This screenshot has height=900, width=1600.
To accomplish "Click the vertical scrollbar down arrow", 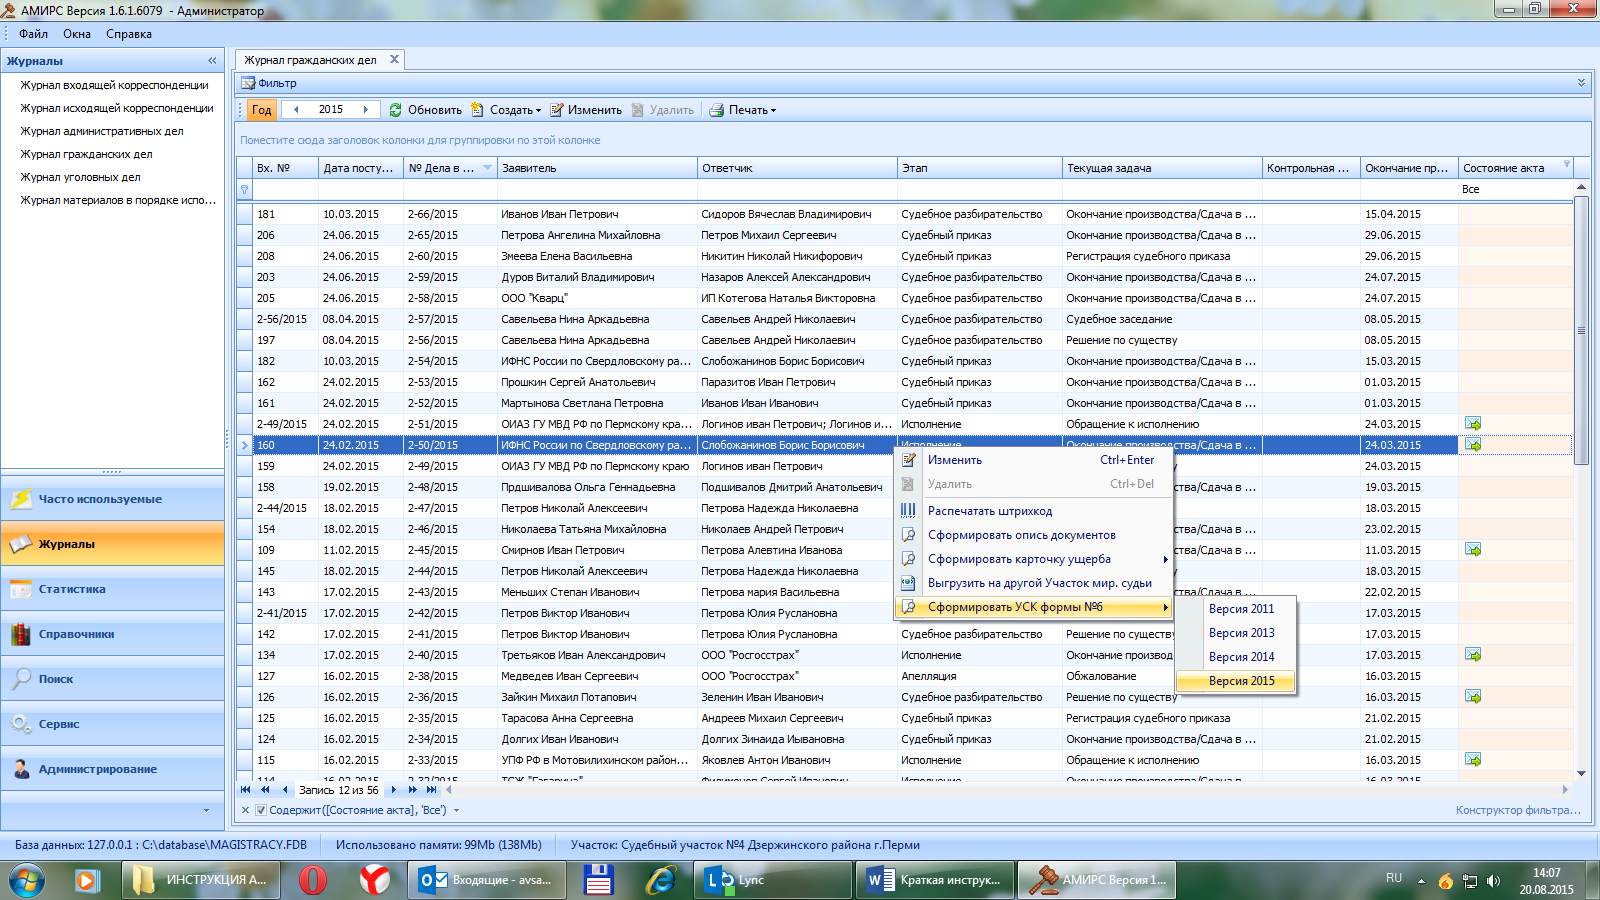I will pyautogui.click(x=1581, y=773).
